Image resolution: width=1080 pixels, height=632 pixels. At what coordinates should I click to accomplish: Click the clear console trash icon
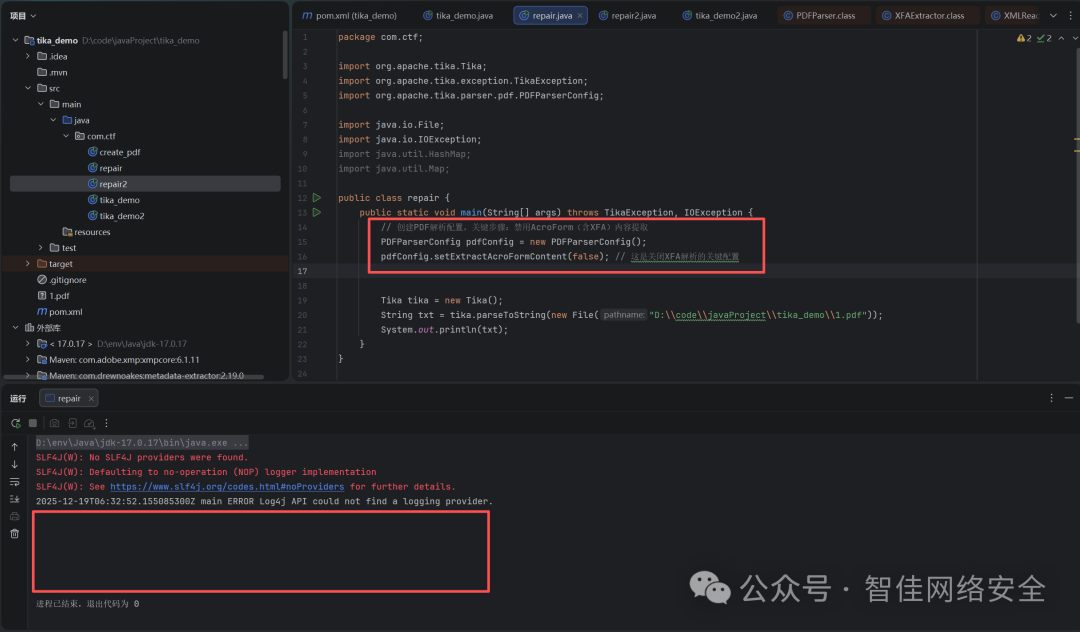[14, 534]
